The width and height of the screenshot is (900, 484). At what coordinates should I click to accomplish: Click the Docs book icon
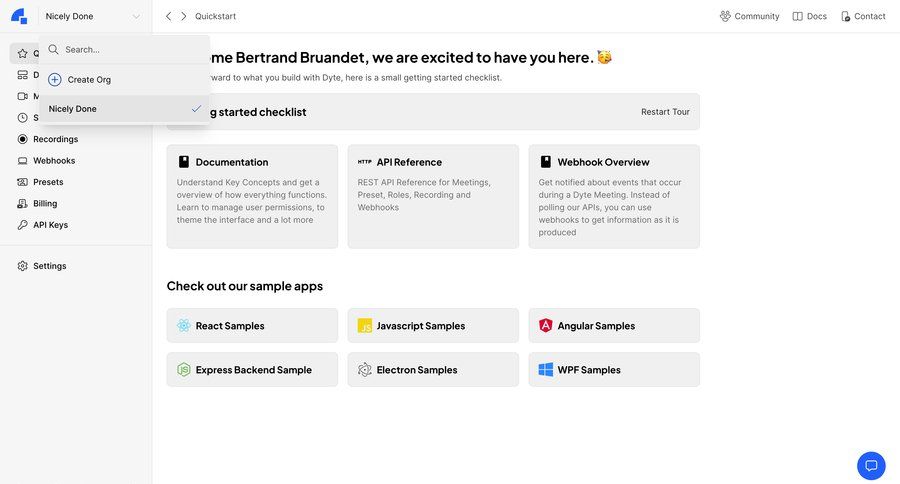797,16
